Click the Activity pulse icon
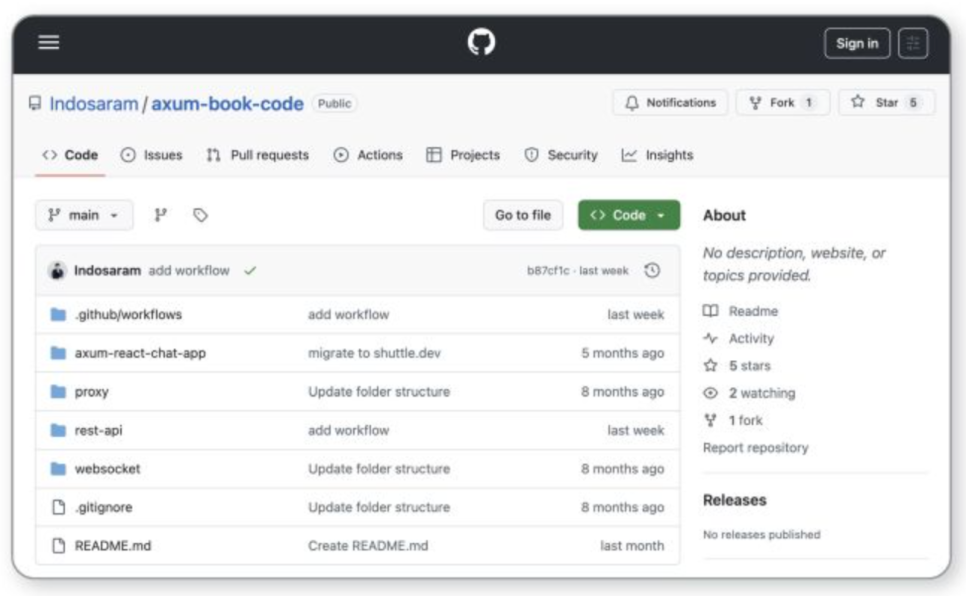966x596 pixels. pos(710,338)
